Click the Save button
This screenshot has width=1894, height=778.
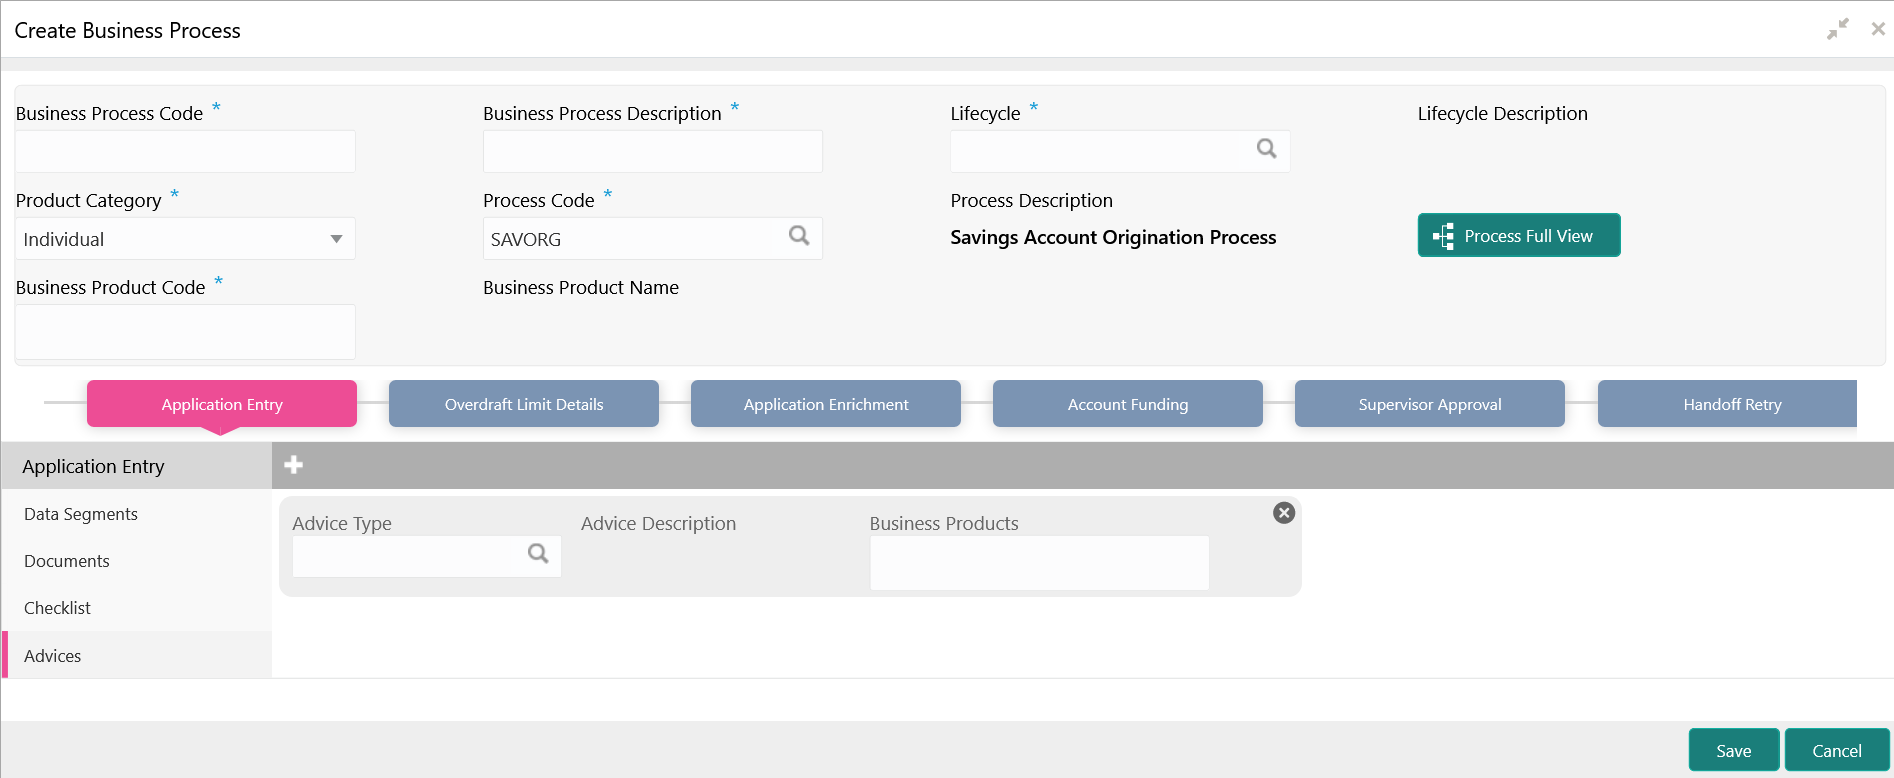[x=1733, y=751]
